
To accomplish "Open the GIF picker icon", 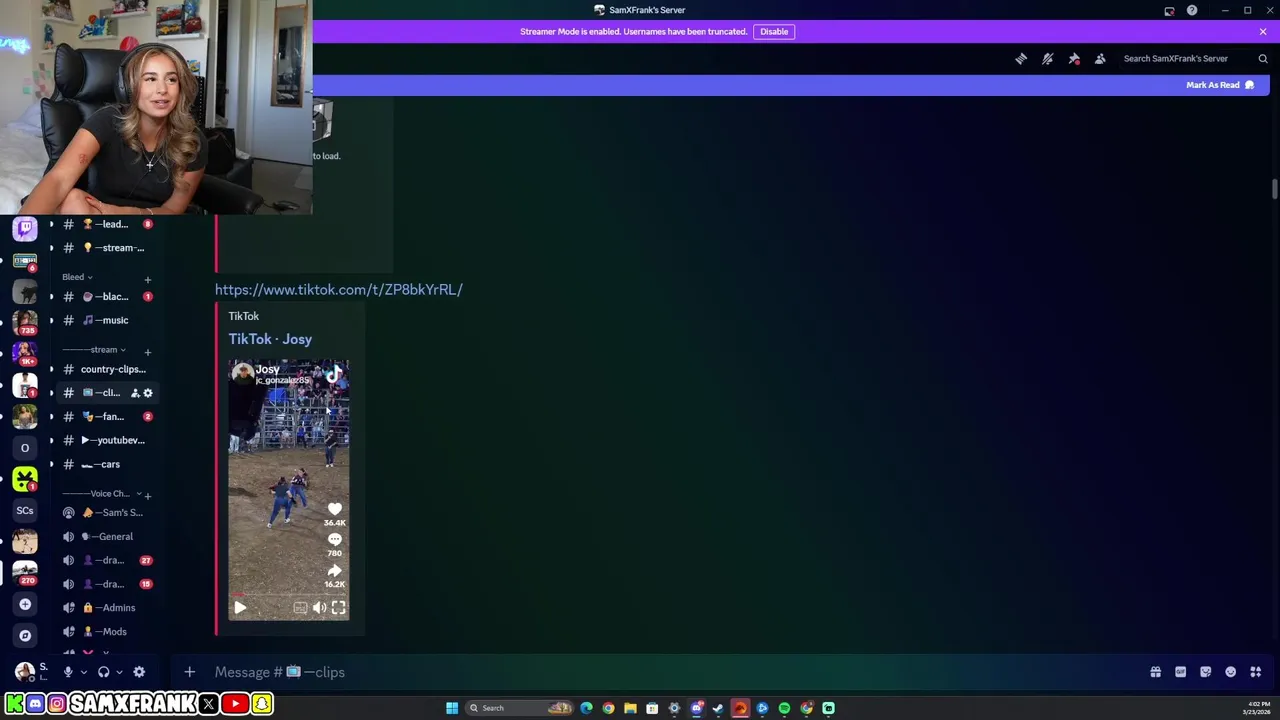I will [1180, 672].
